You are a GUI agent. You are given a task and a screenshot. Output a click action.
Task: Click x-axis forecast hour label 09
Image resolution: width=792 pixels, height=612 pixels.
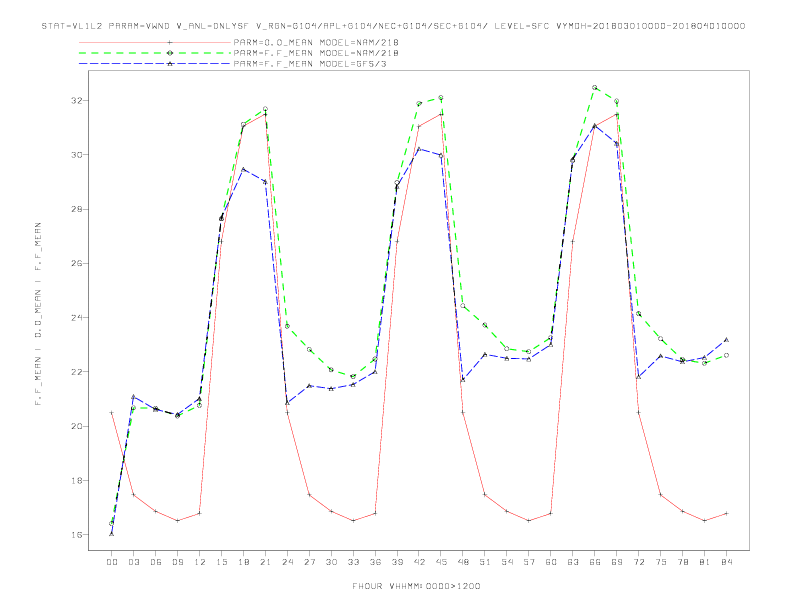177,562
